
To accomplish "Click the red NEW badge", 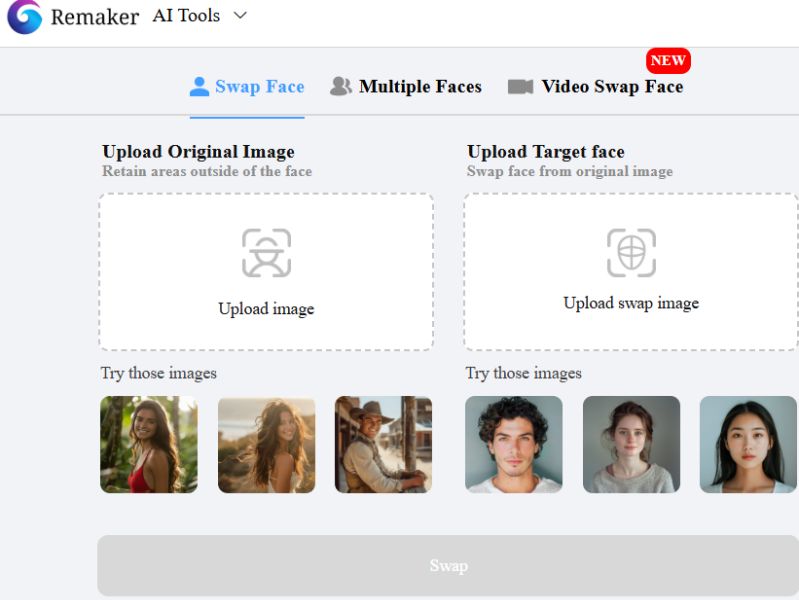I will (x=668, y=60).
